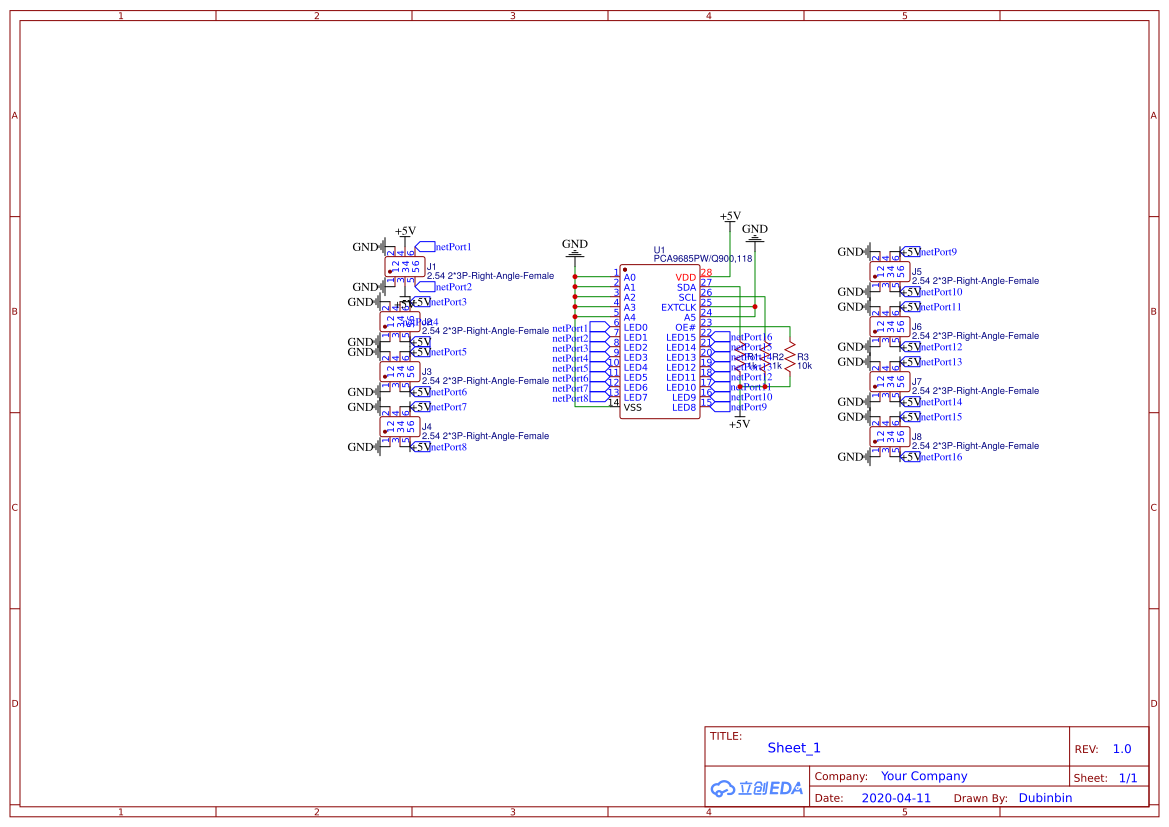Select the J4 connector symbol

point(400,427)
